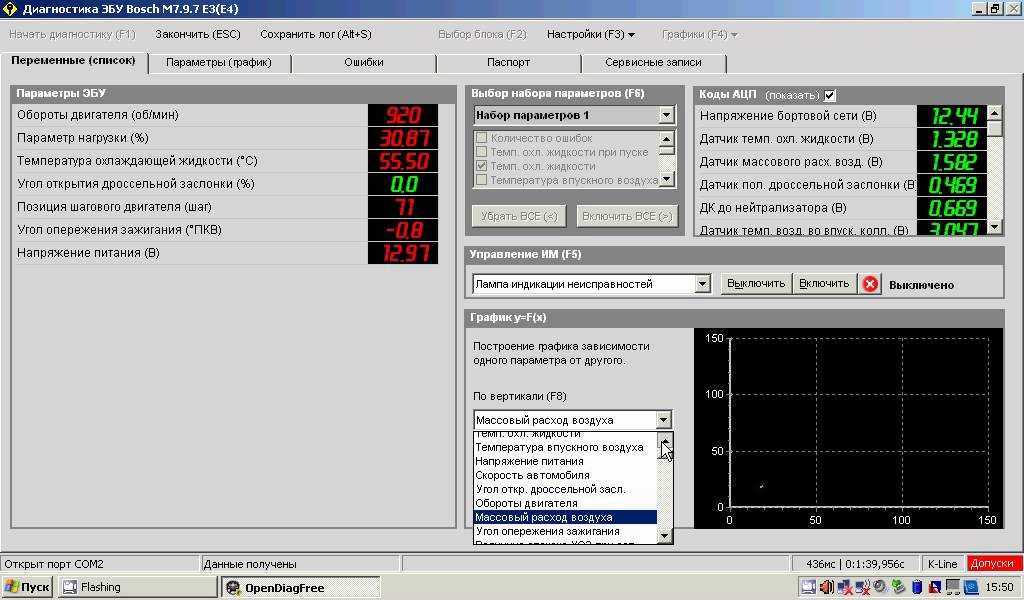The image size is (1024, 600).
Task: Open the Настройки (F3) menu
Action: [x=590, y=34]
